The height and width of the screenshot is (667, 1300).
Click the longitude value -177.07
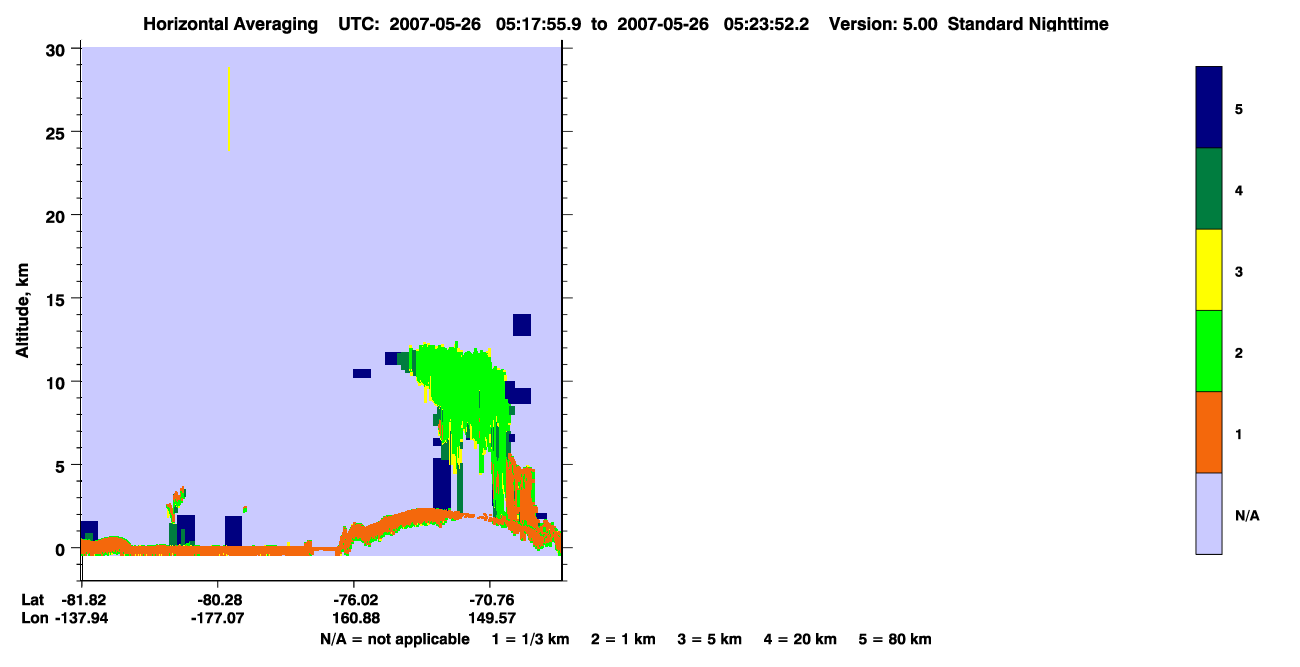(x=218, y=618)
